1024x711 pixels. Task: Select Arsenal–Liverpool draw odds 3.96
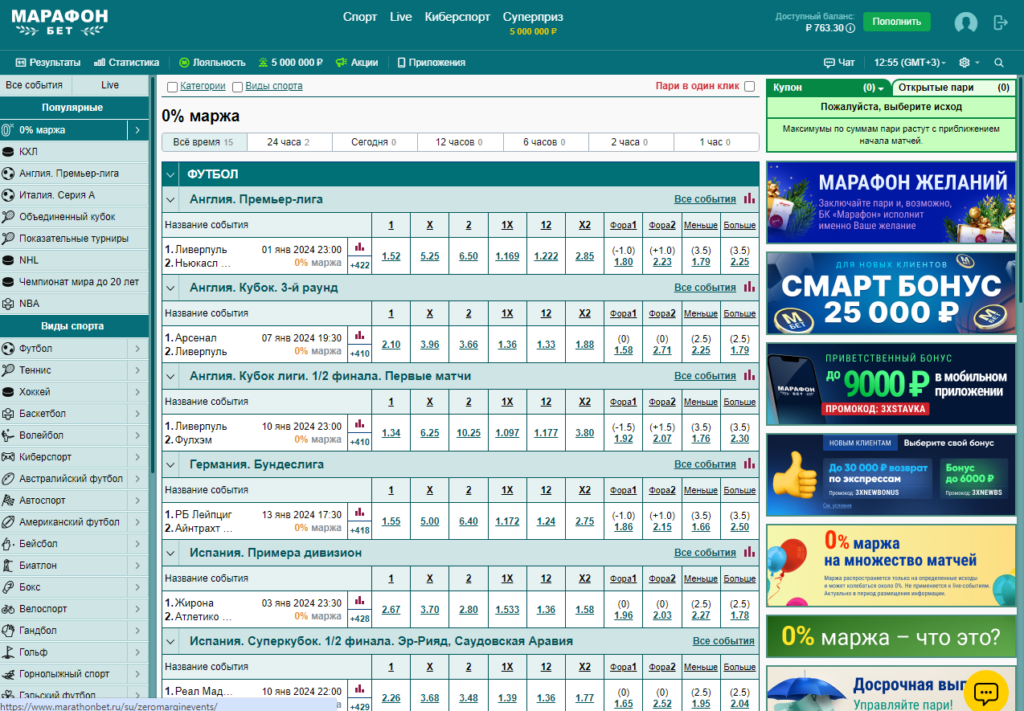pos(430,345)
